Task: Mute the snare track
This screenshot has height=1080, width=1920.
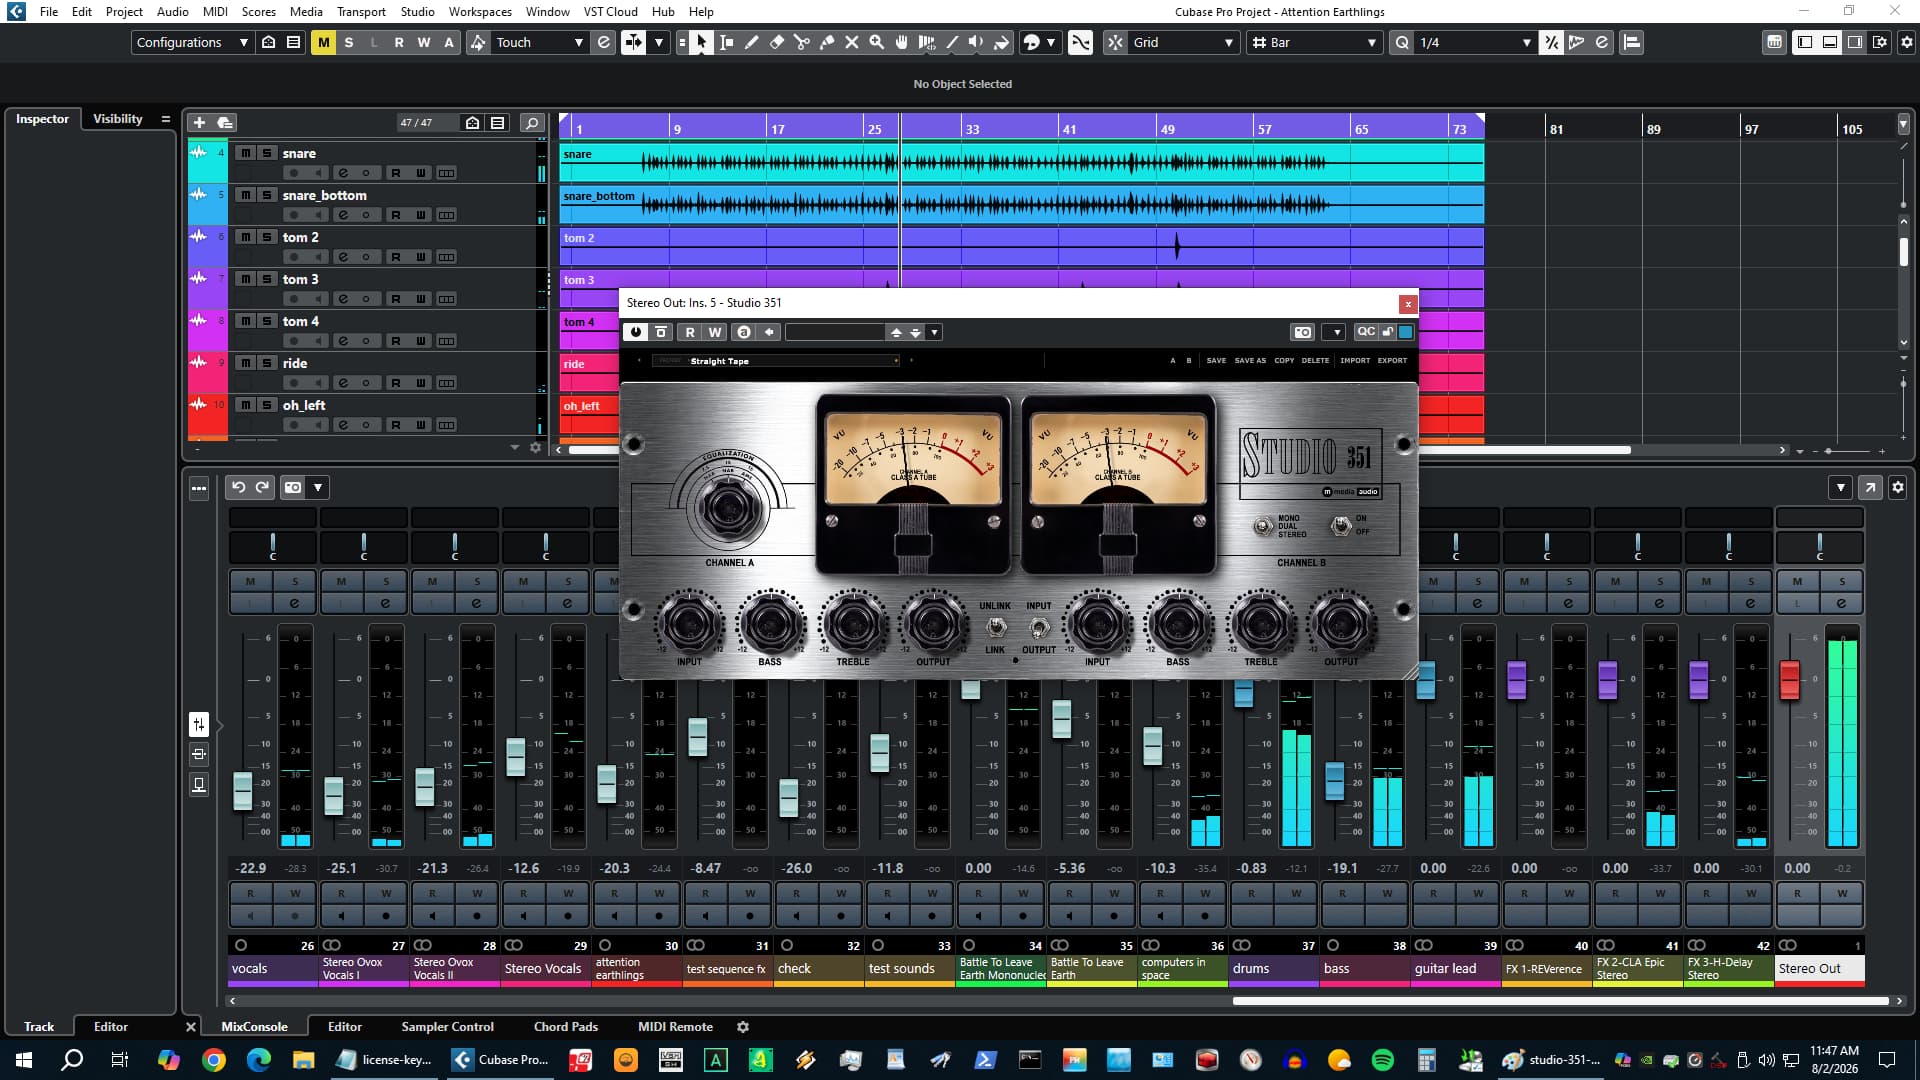Action: click(x=245, y=153)
